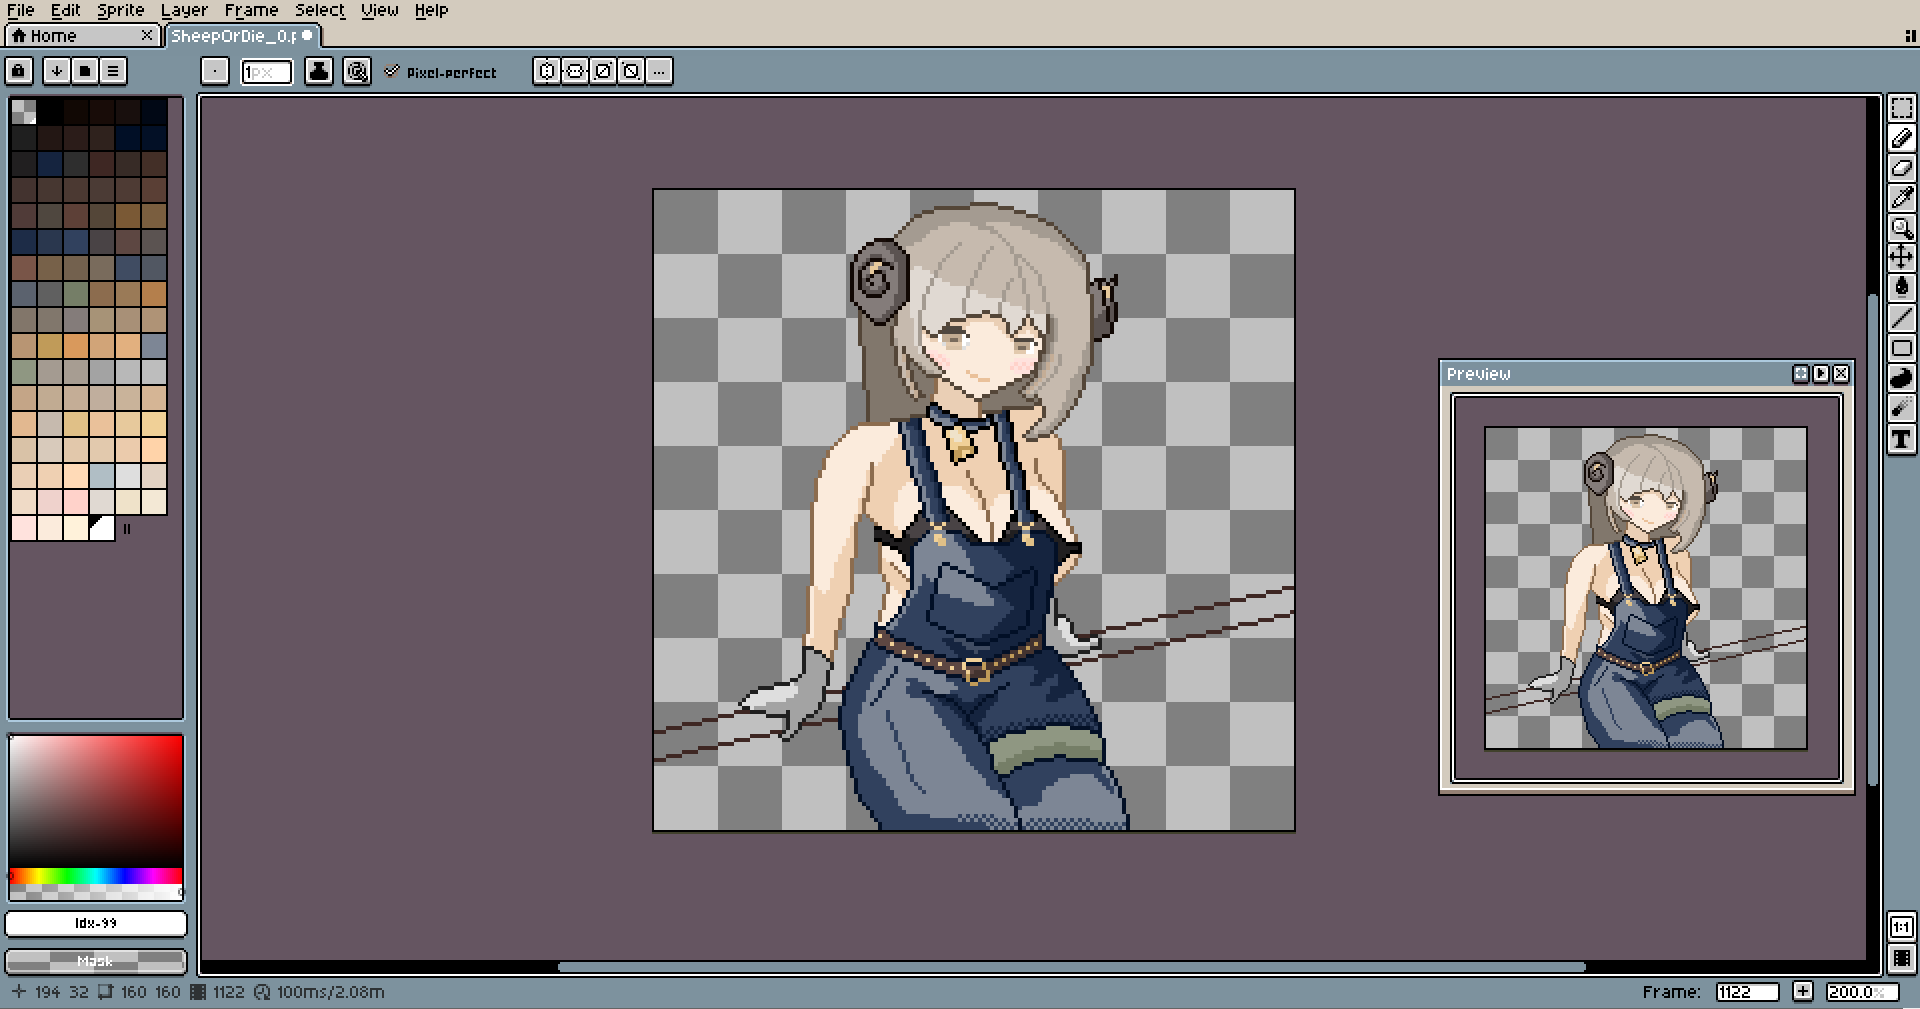Enable the vertical symmetry button
The image size is (1920, 1009).
click(x=575, y=71)
